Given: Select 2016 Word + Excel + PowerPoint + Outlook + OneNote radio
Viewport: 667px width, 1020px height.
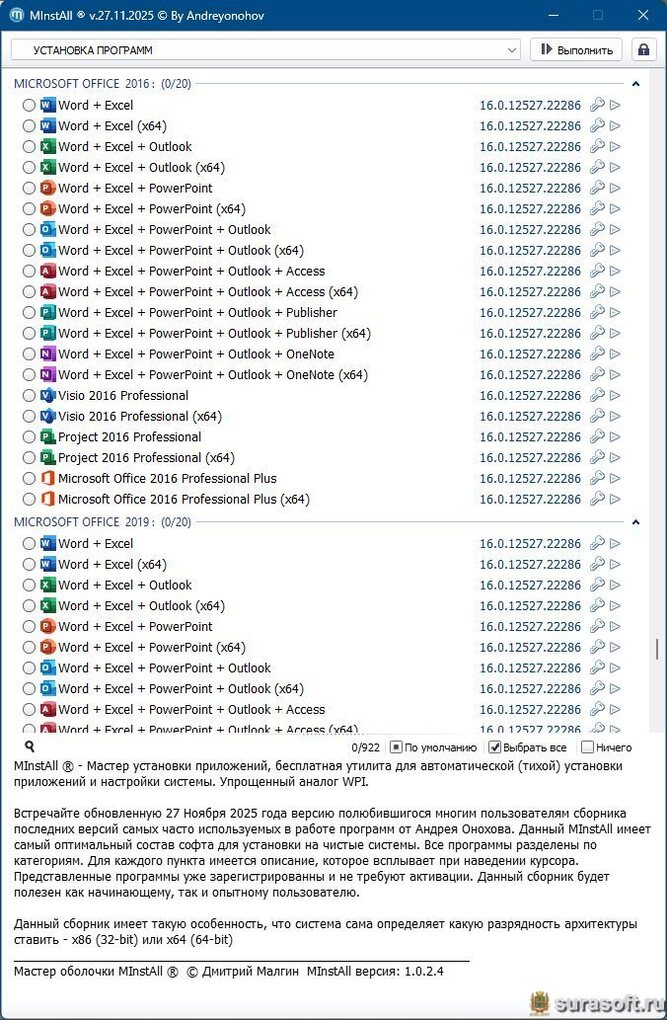Looking at the screenshot, I should tap(29, 355).
